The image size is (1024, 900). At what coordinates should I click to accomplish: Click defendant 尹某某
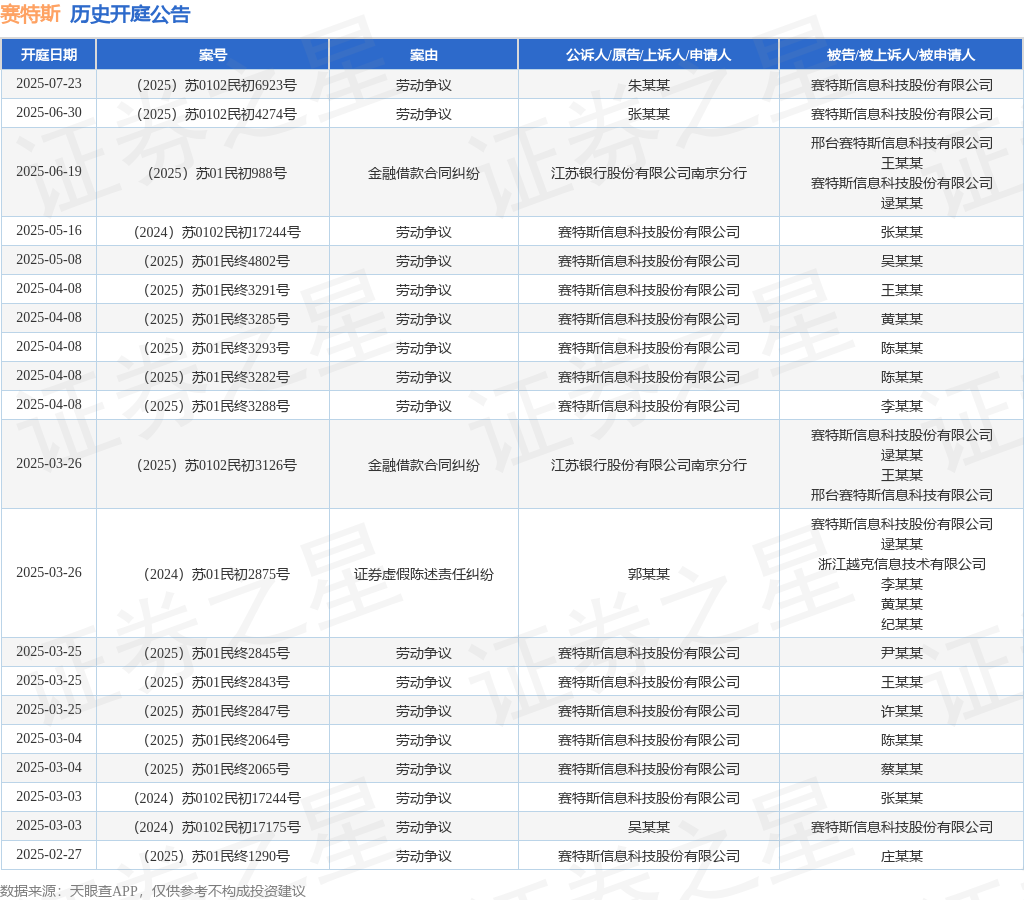tap(901, 653)
